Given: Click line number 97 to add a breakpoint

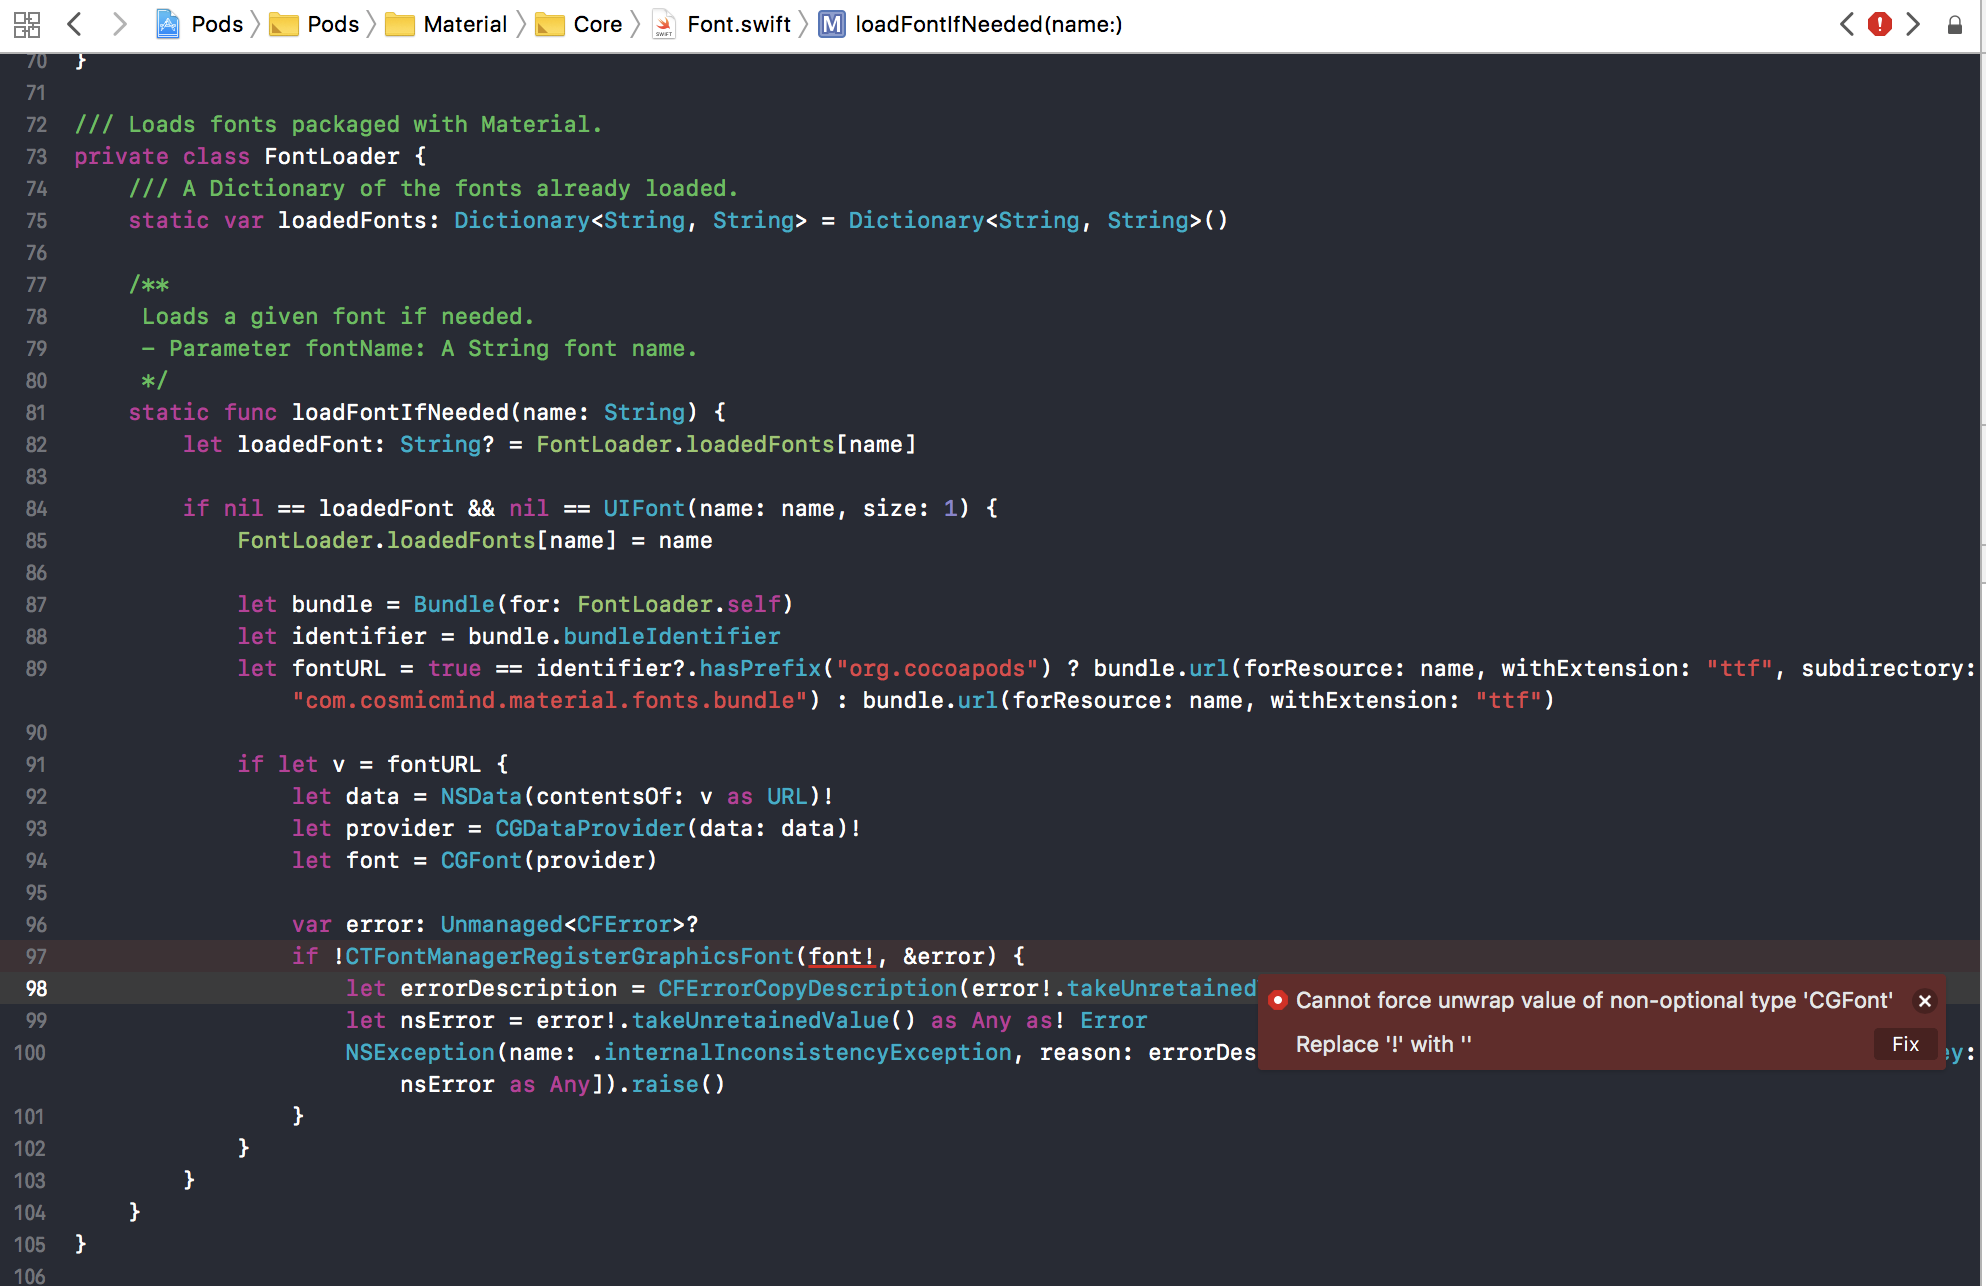Looking at the screenshot, I should [x=36, y=956].
